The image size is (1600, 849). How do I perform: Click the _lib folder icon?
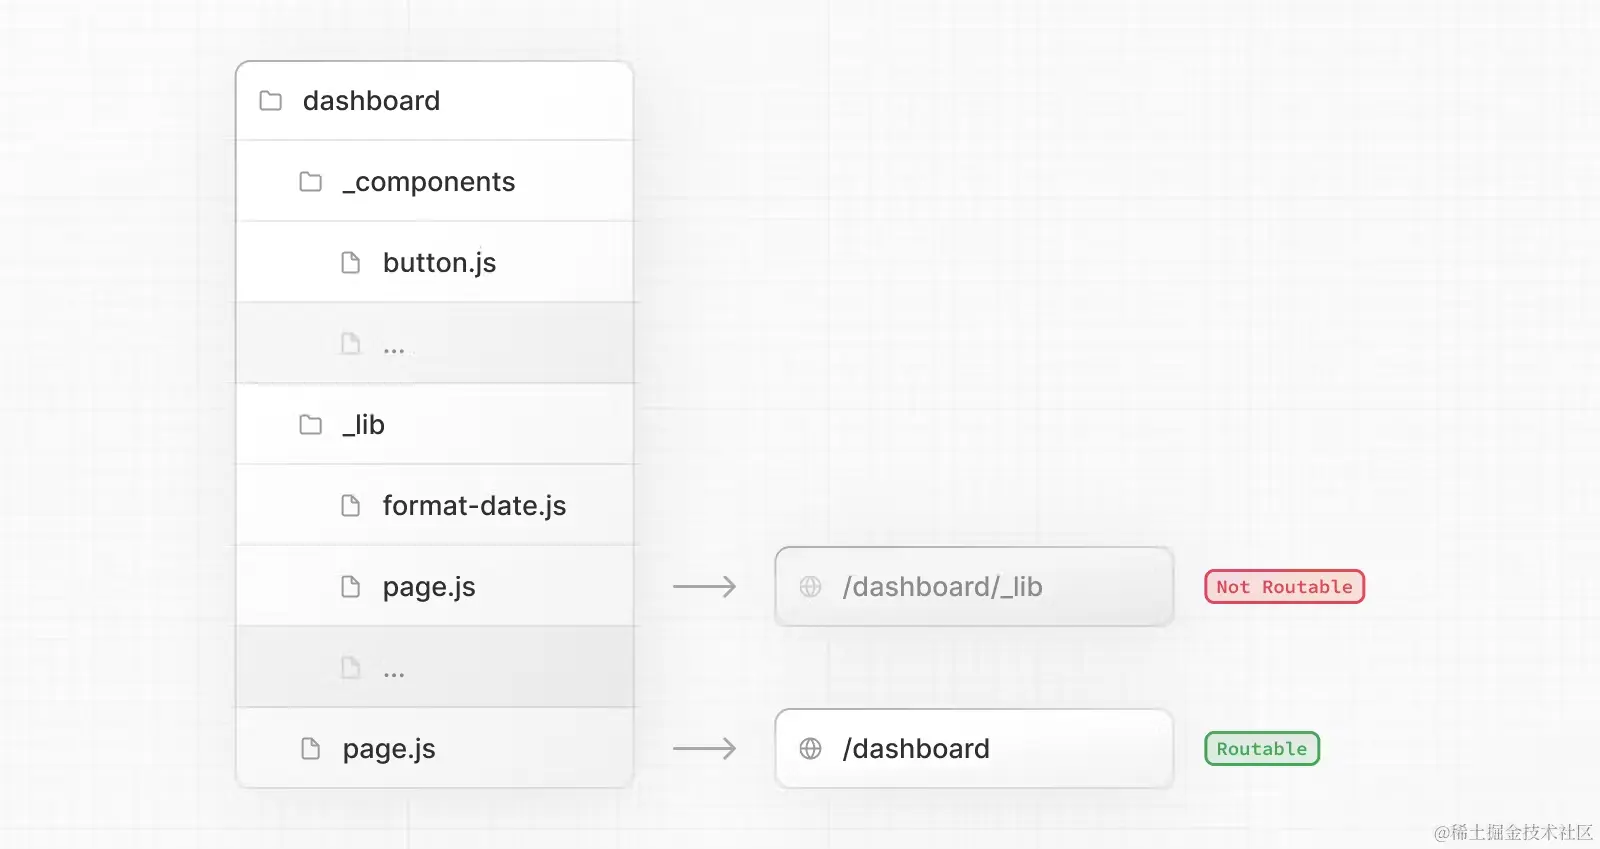pyautogui.click(x=311, y=425)
